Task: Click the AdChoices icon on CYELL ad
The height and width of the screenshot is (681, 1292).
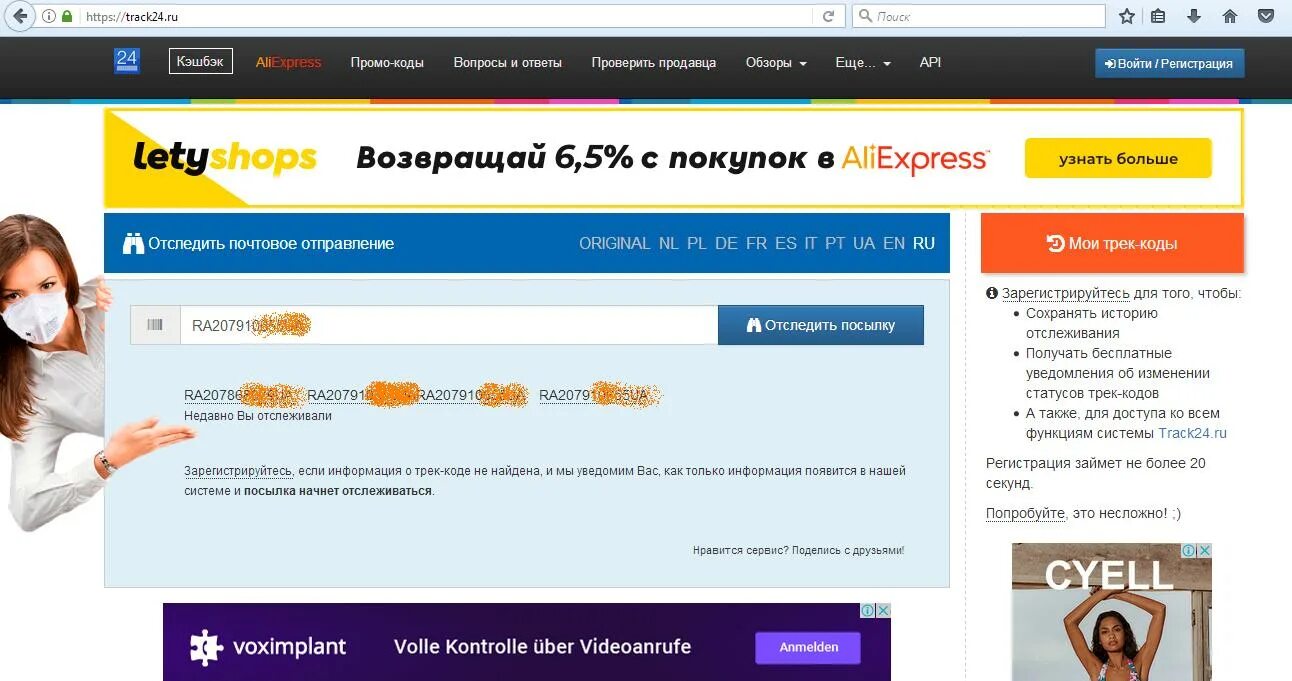Action: point(1189,551)
